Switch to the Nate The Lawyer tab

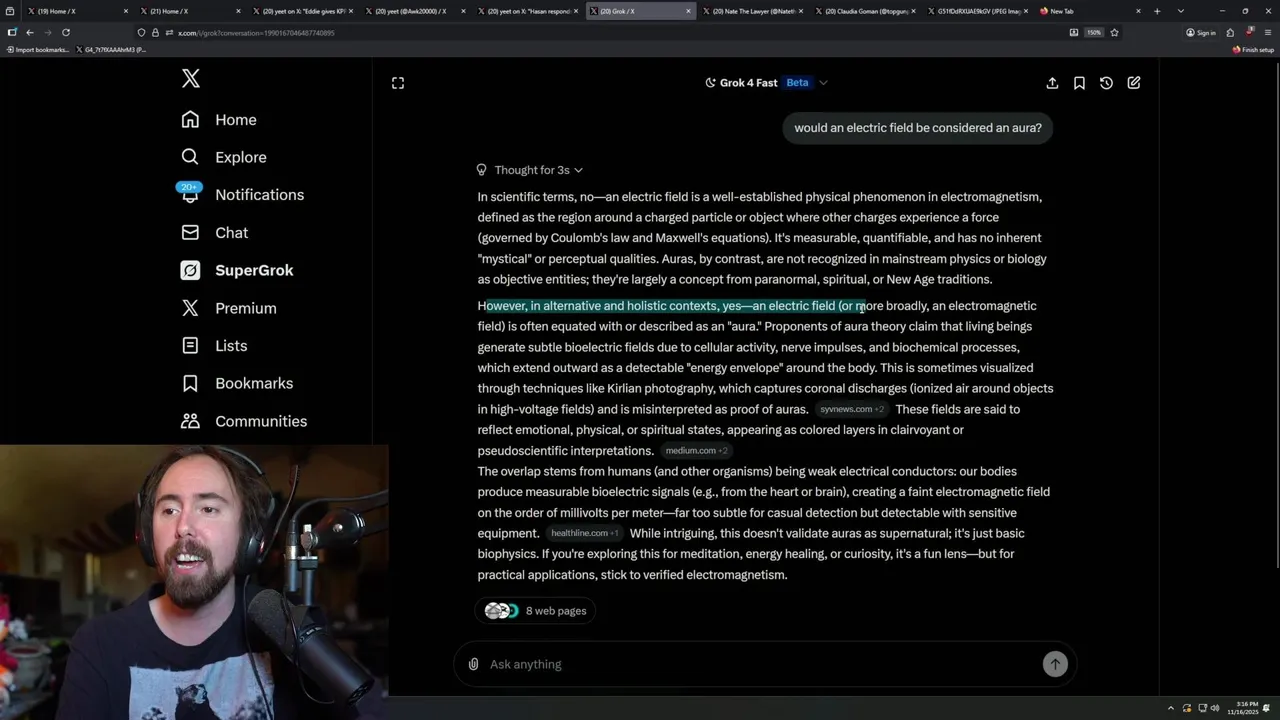752,11
